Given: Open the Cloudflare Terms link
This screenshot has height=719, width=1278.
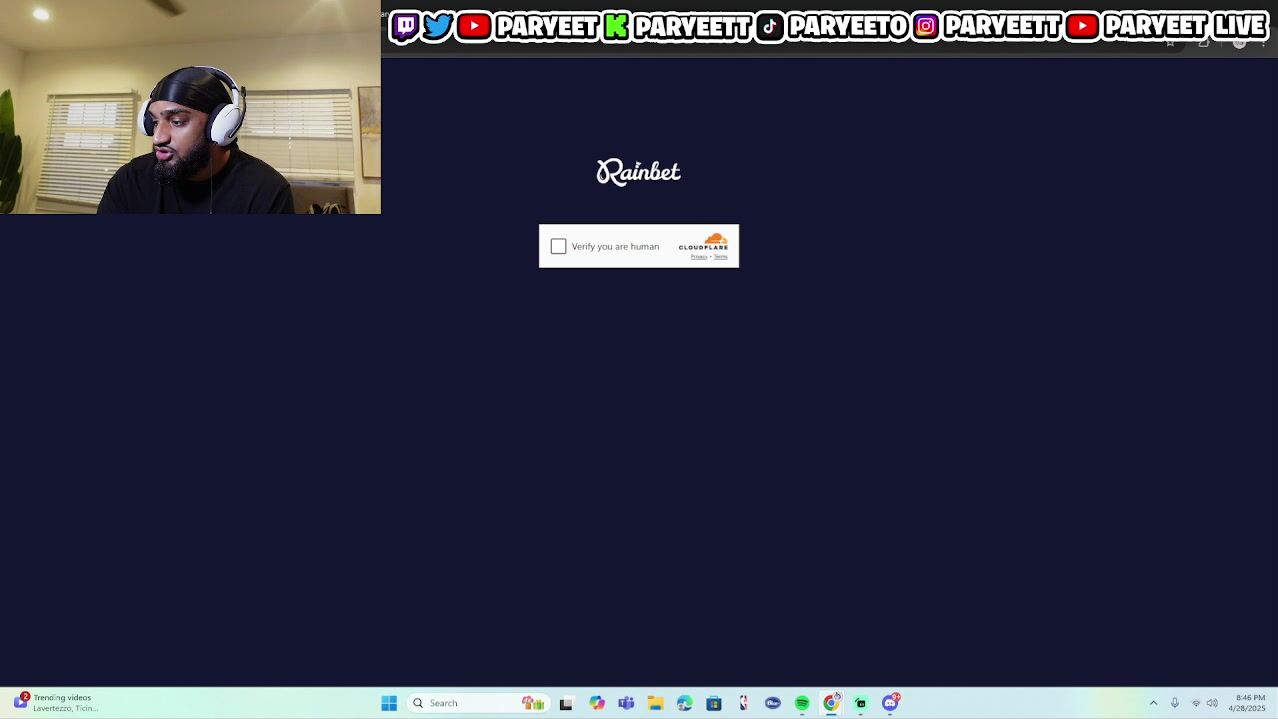Looking at the screenshot, I should [x=720, y=257].
